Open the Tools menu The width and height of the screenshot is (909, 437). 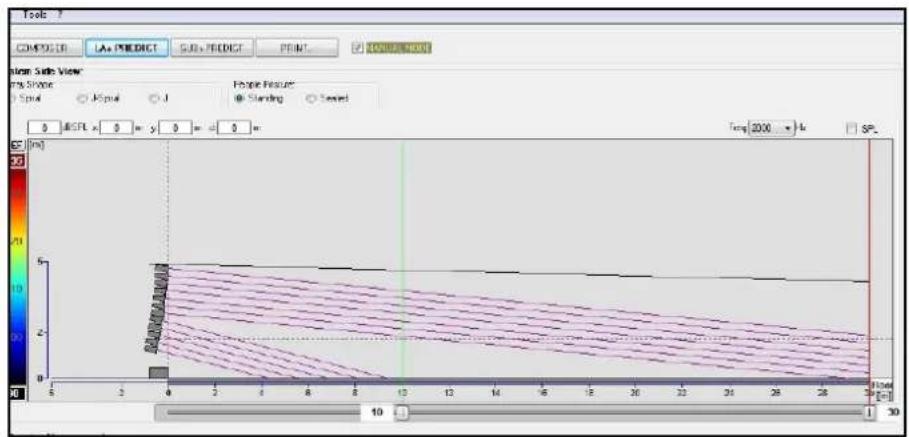pyautogui.click(x=34, y=14)
